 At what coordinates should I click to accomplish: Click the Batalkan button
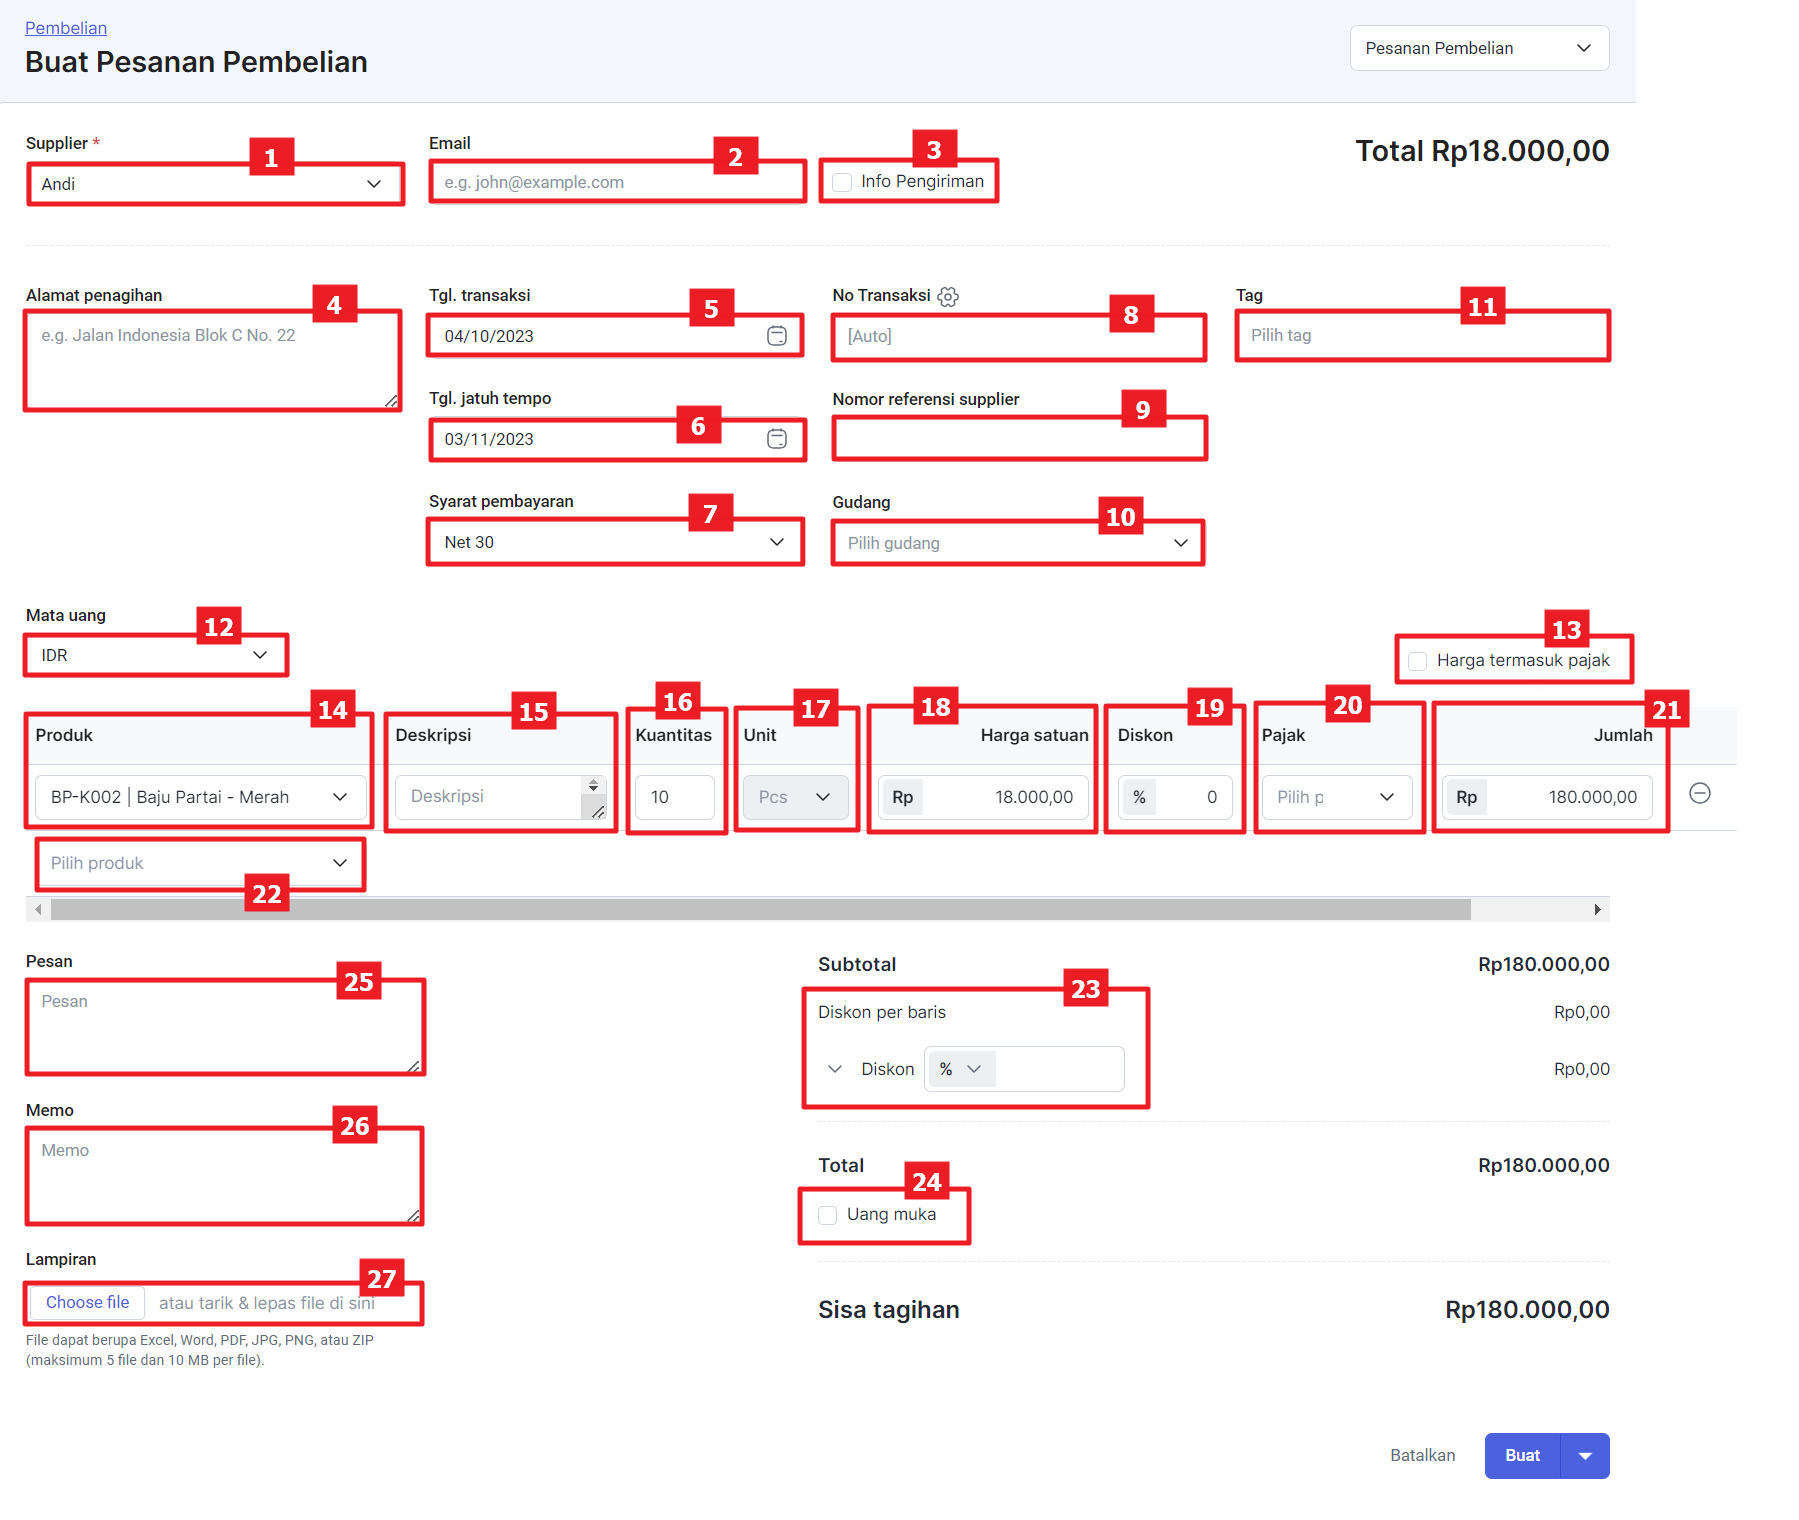pyautogui.click(x=1422, y=1456)
